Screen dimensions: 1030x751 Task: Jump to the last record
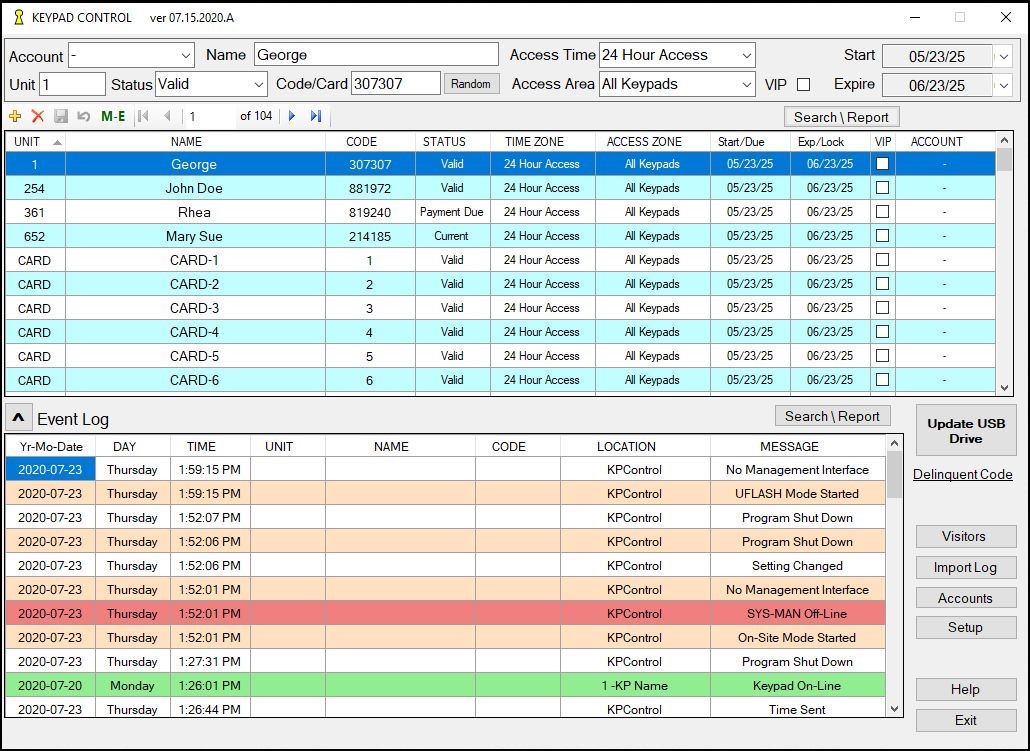(x=316, y=116)
